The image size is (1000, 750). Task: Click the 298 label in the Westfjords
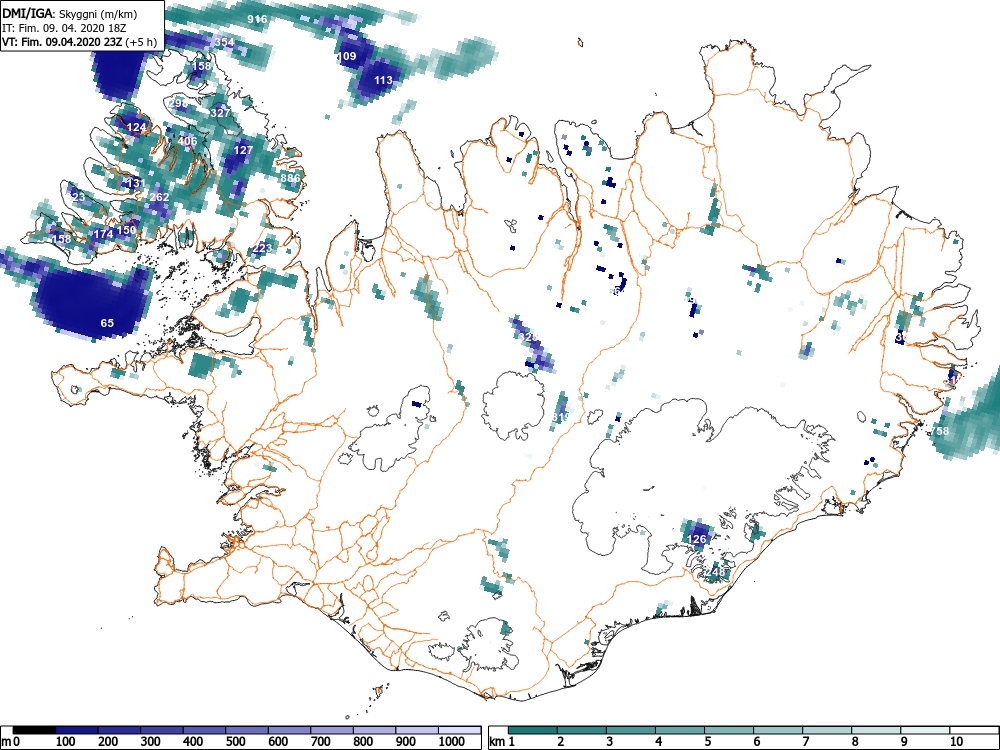click(x=179, y=103)
